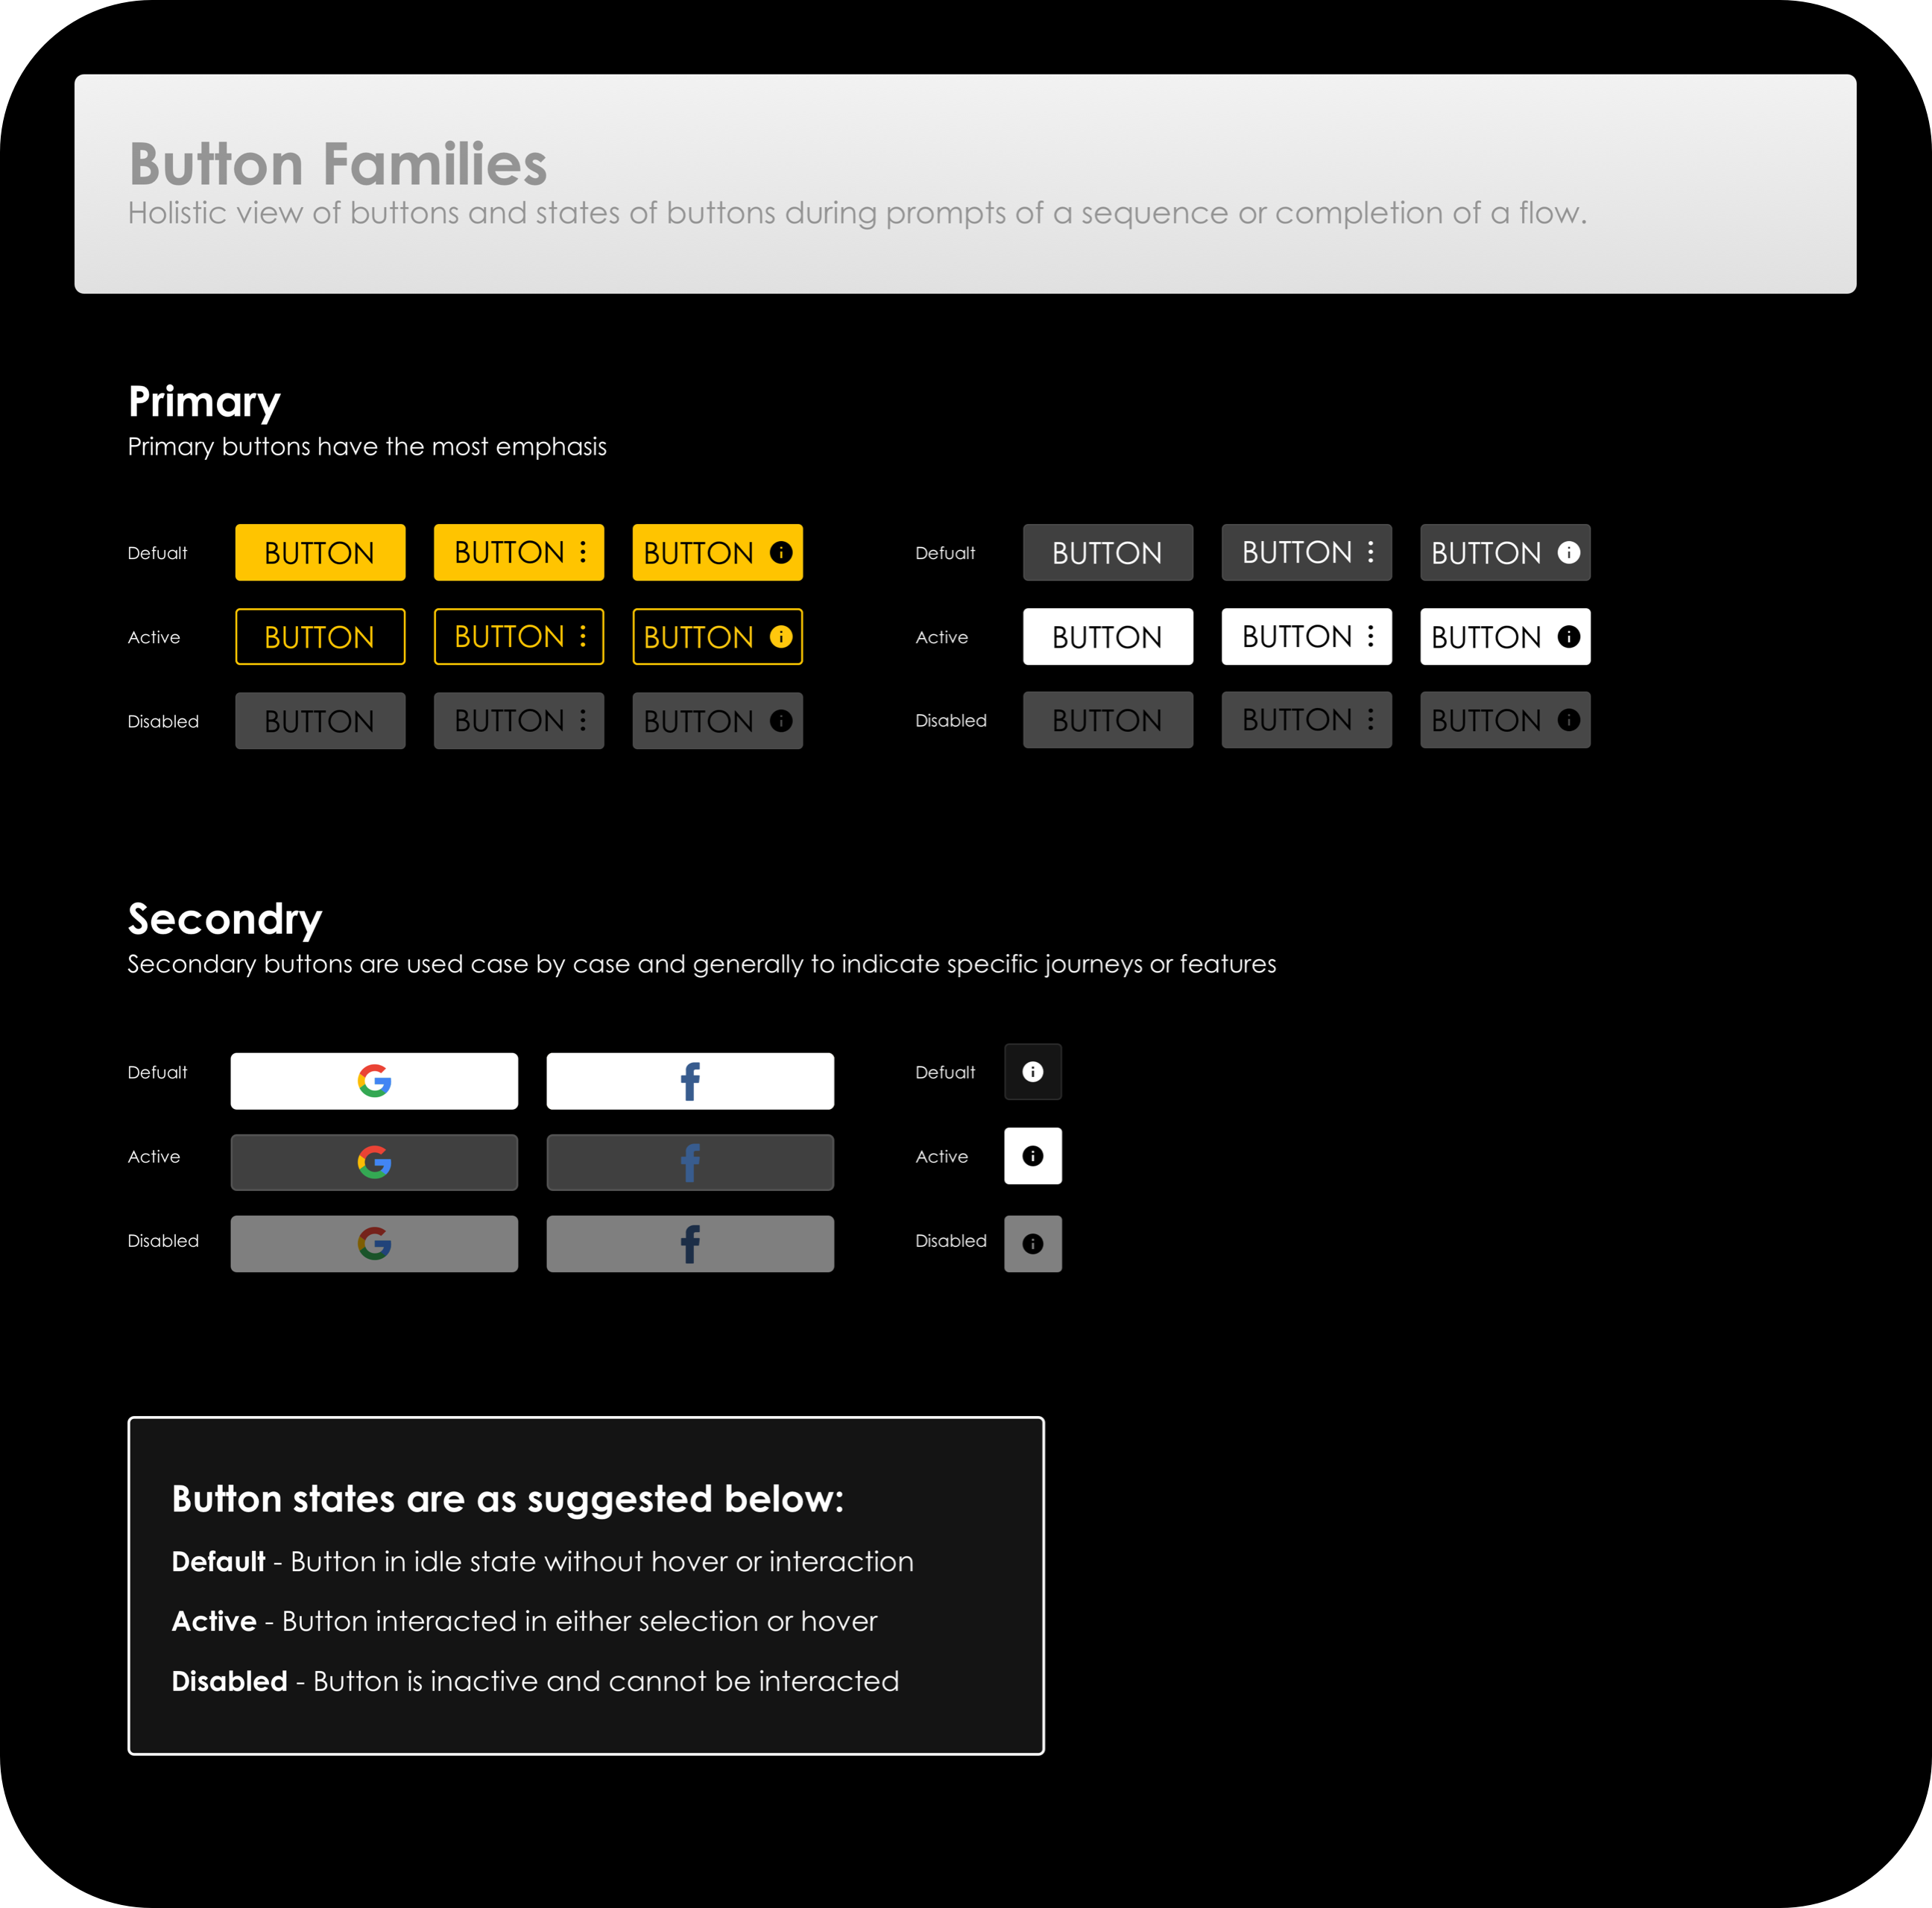Click the active Facebook login button

coord(689,1162)
